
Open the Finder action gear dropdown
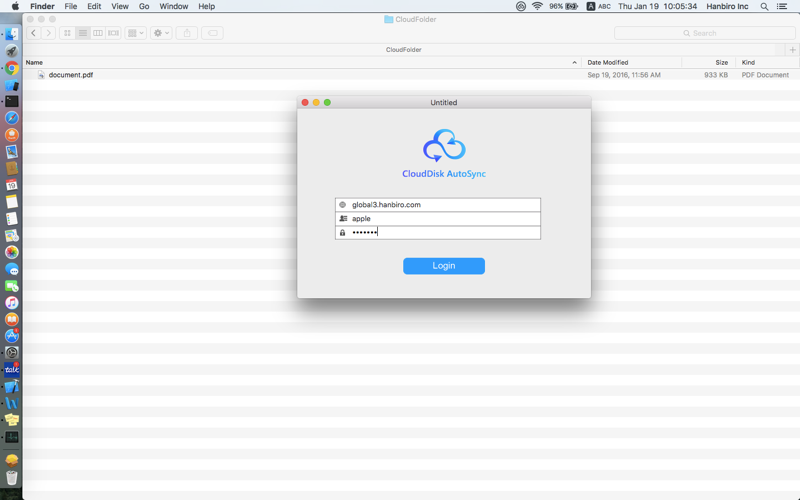click(x=161, y=33)
